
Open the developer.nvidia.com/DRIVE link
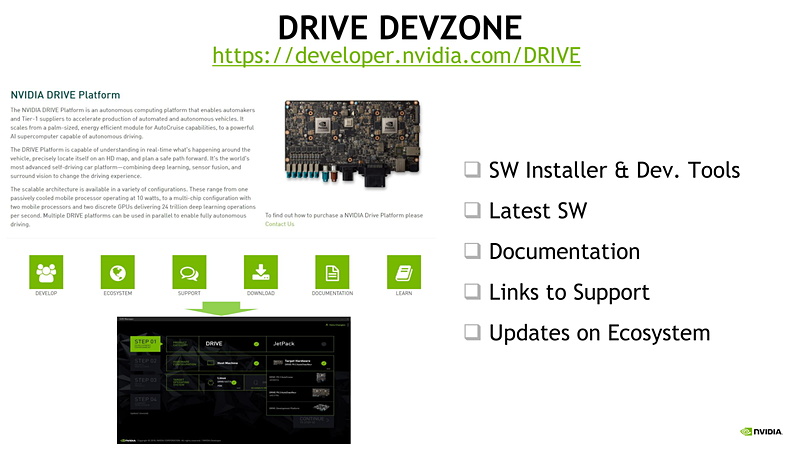tap(396, 55)
